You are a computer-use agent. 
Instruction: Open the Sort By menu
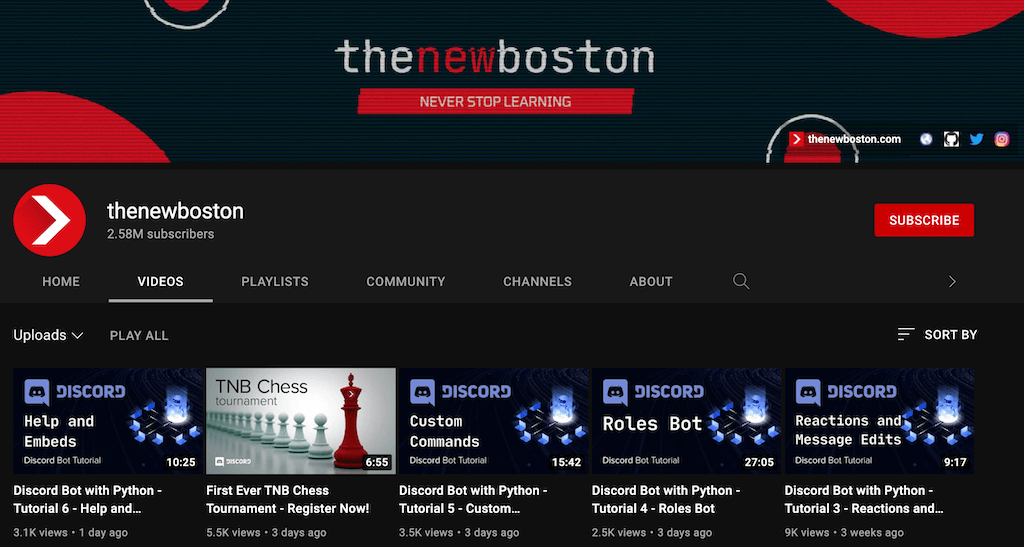(937, 334)
